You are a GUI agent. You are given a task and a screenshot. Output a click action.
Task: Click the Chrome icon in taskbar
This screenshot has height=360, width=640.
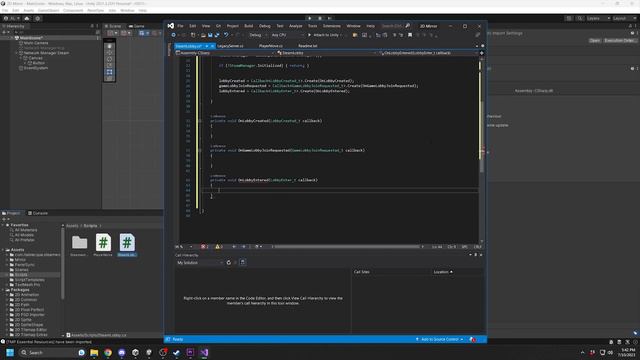(108, 352)
